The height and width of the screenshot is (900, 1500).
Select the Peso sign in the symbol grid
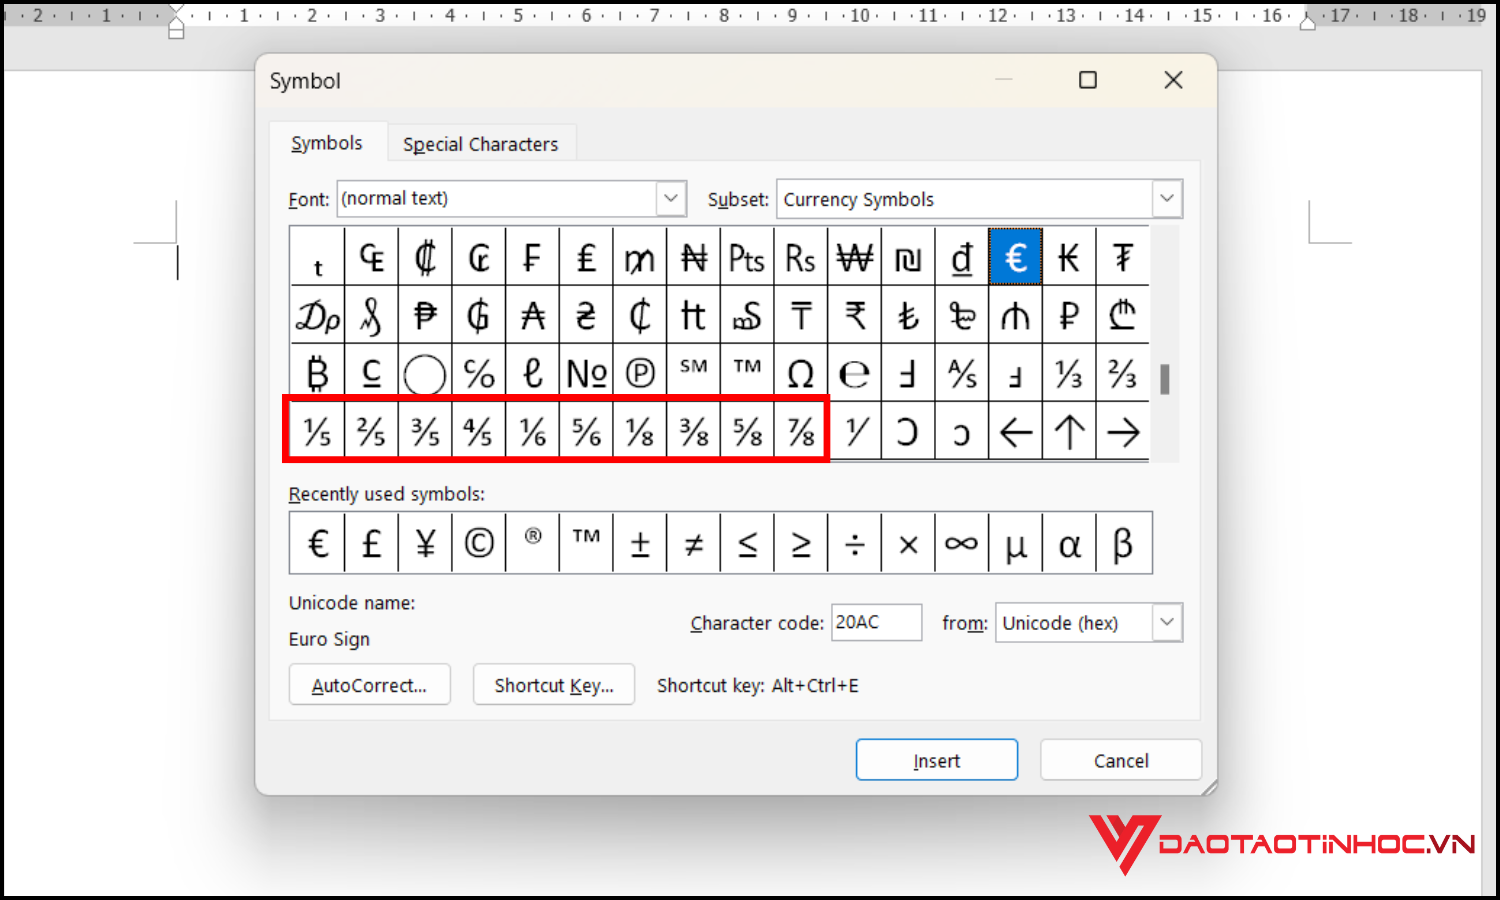coord(425,315)
